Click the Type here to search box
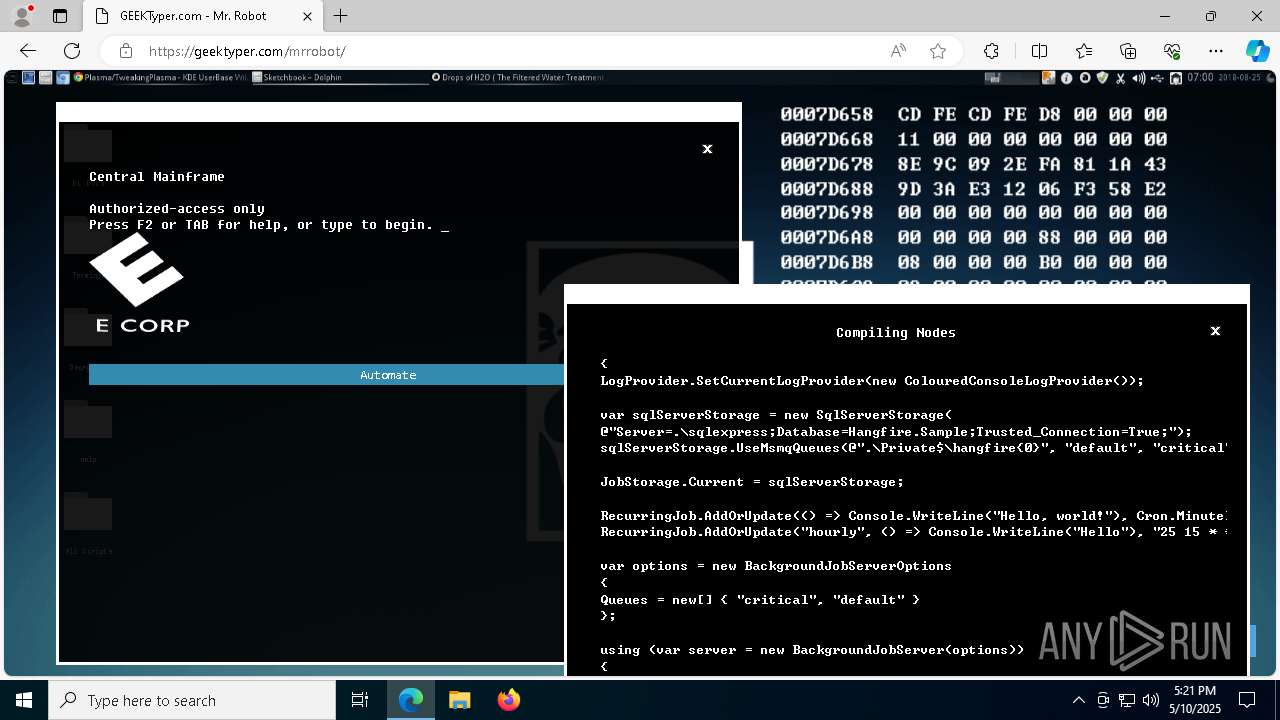The image size is (1280, 720). tap(192, 700)
